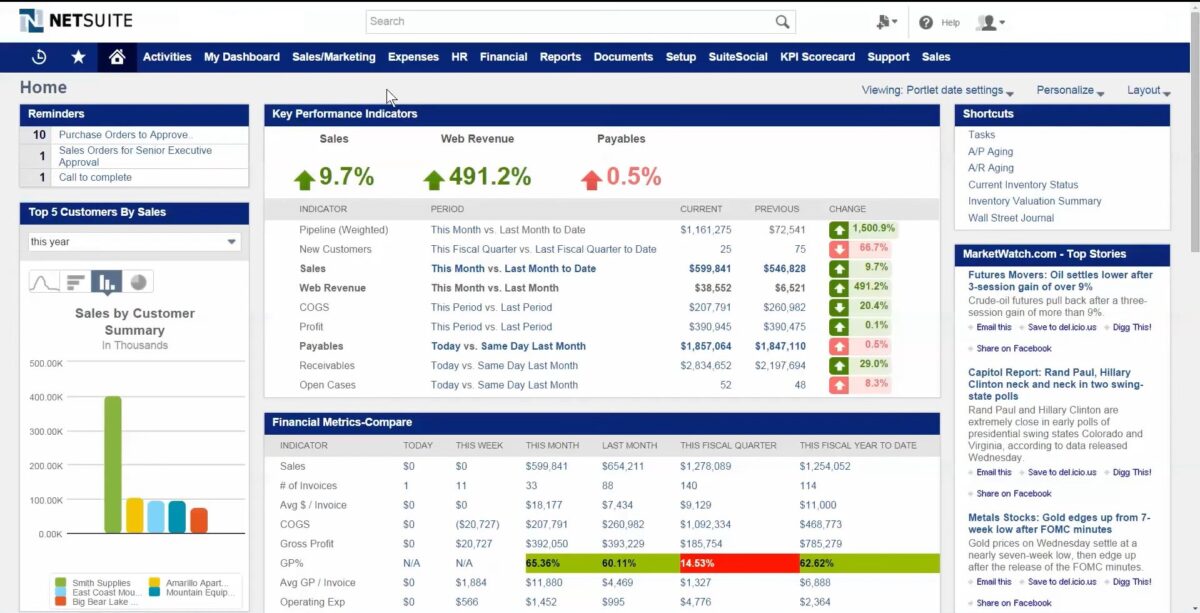Open the Personalize dropdown

[x=1068, y=90]
